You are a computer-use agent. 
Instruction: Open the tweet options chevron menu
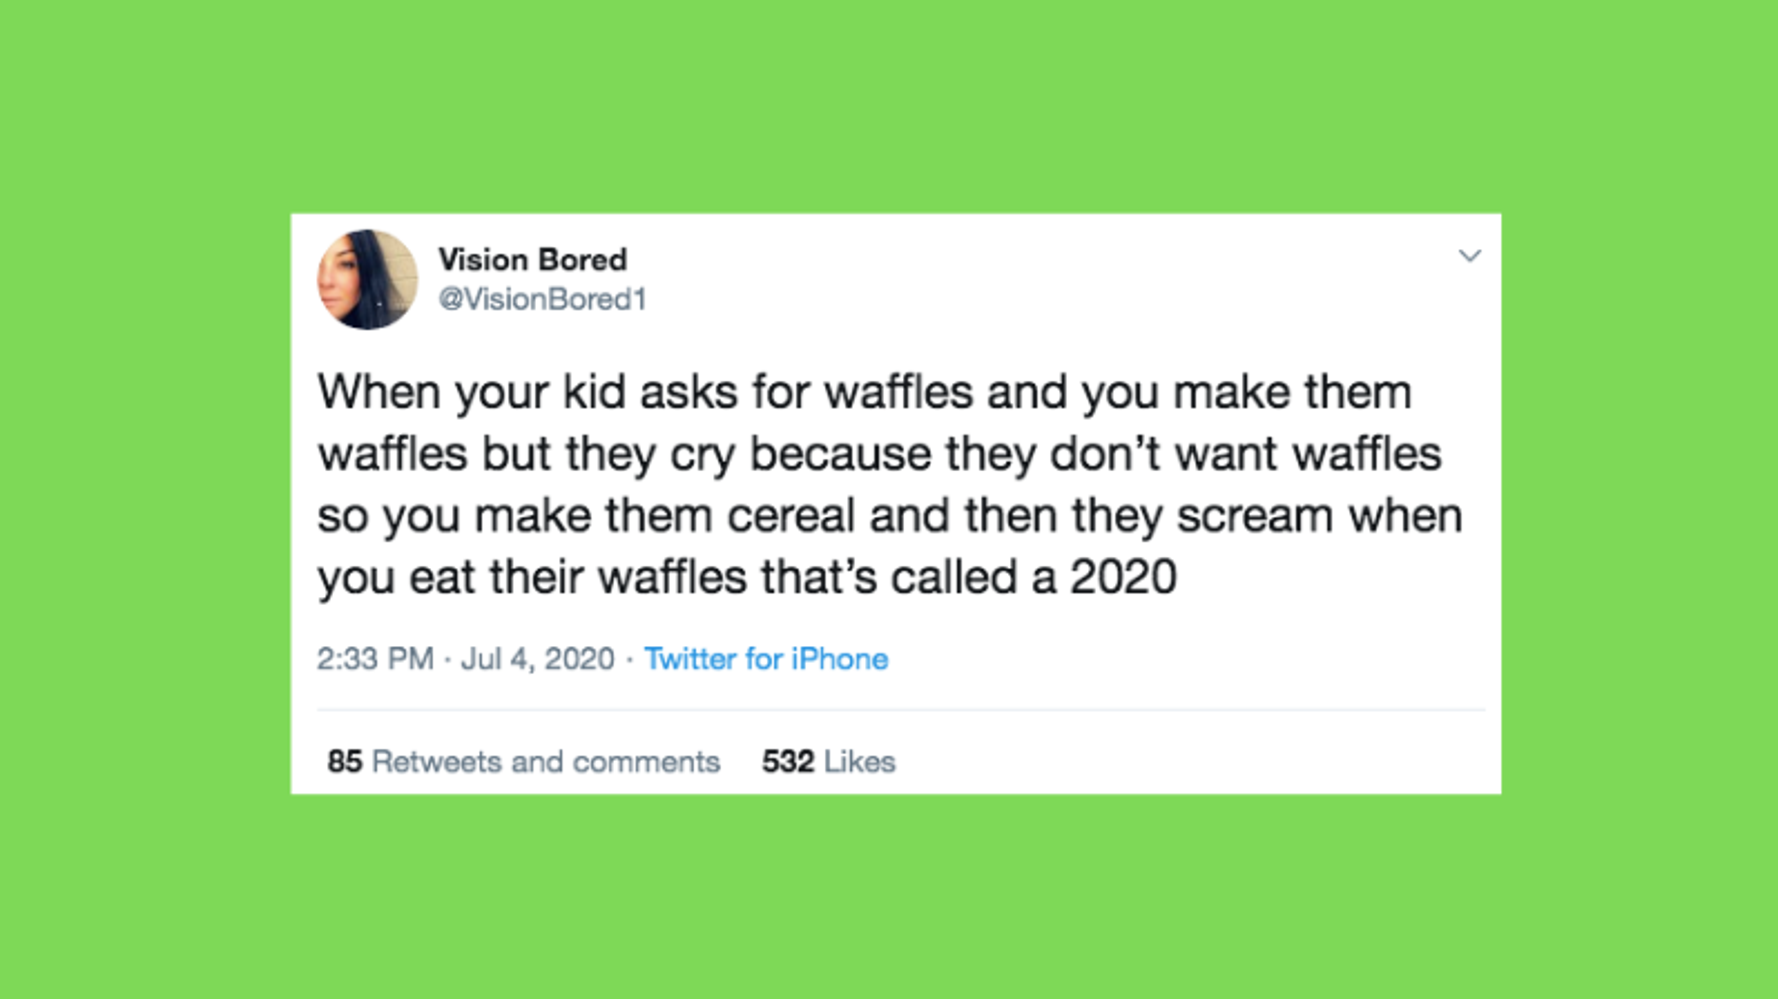[x=1469, y=256]
